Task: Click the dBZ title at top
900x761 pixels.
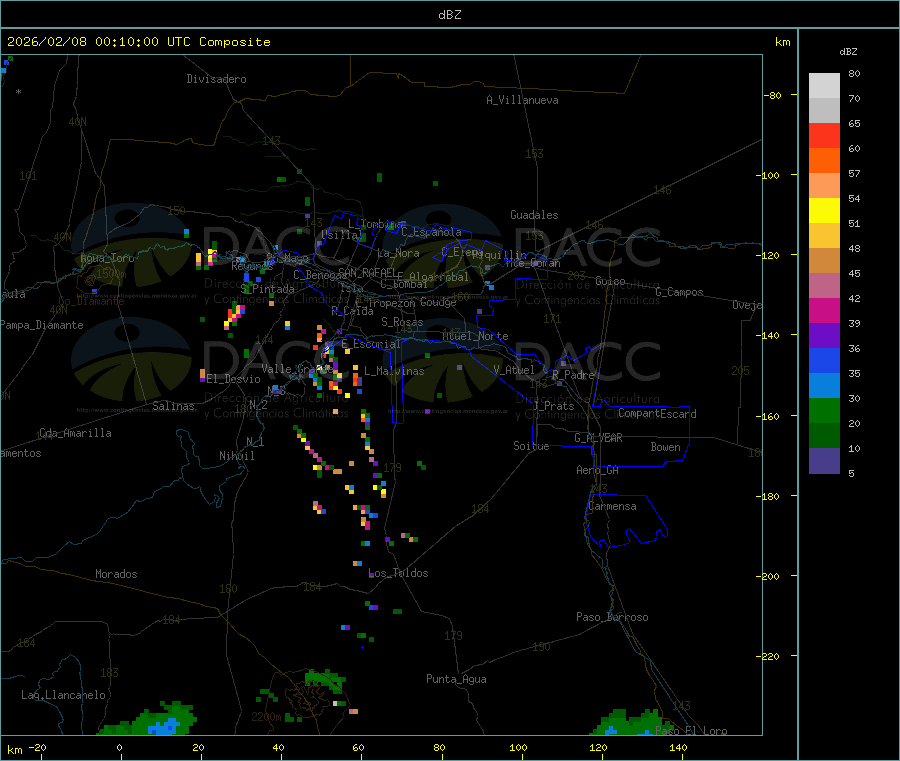Action: 449,15
